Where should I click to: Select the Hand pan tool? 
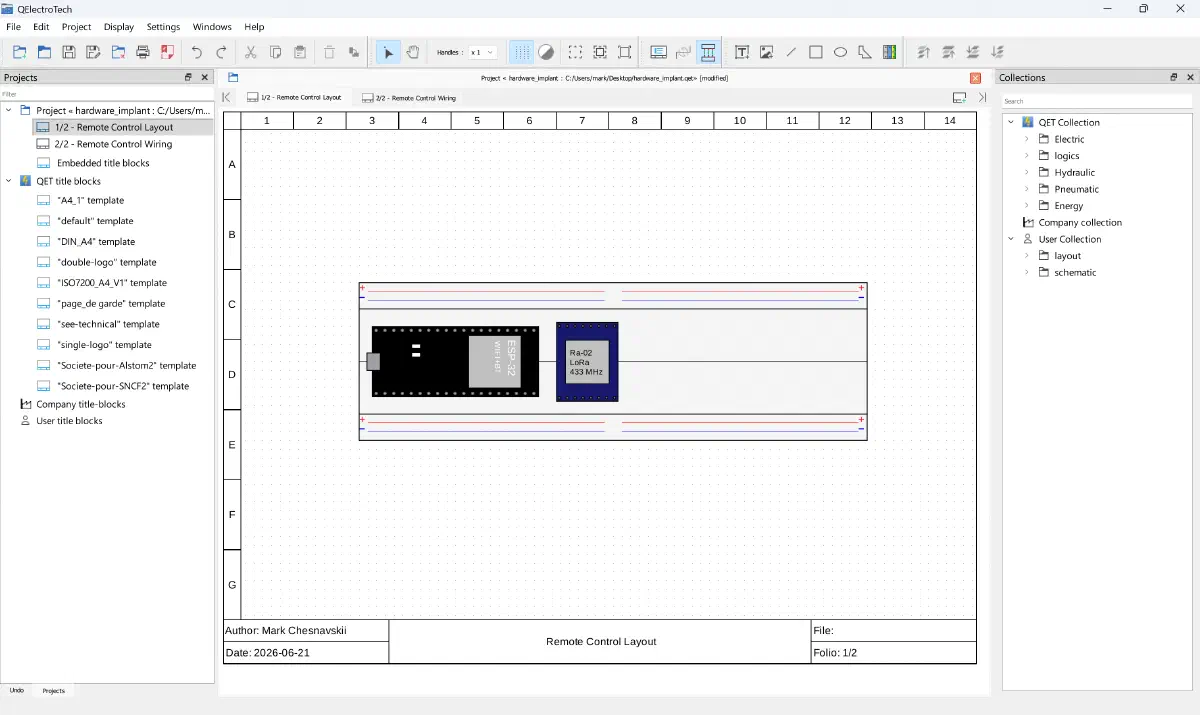(x=413, y=52)
